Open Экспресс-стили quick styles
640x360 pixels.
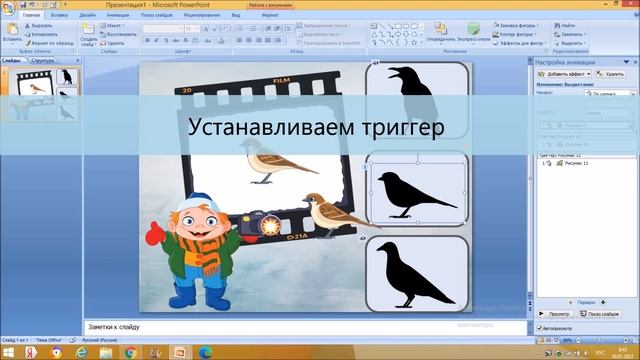point(473,33)
